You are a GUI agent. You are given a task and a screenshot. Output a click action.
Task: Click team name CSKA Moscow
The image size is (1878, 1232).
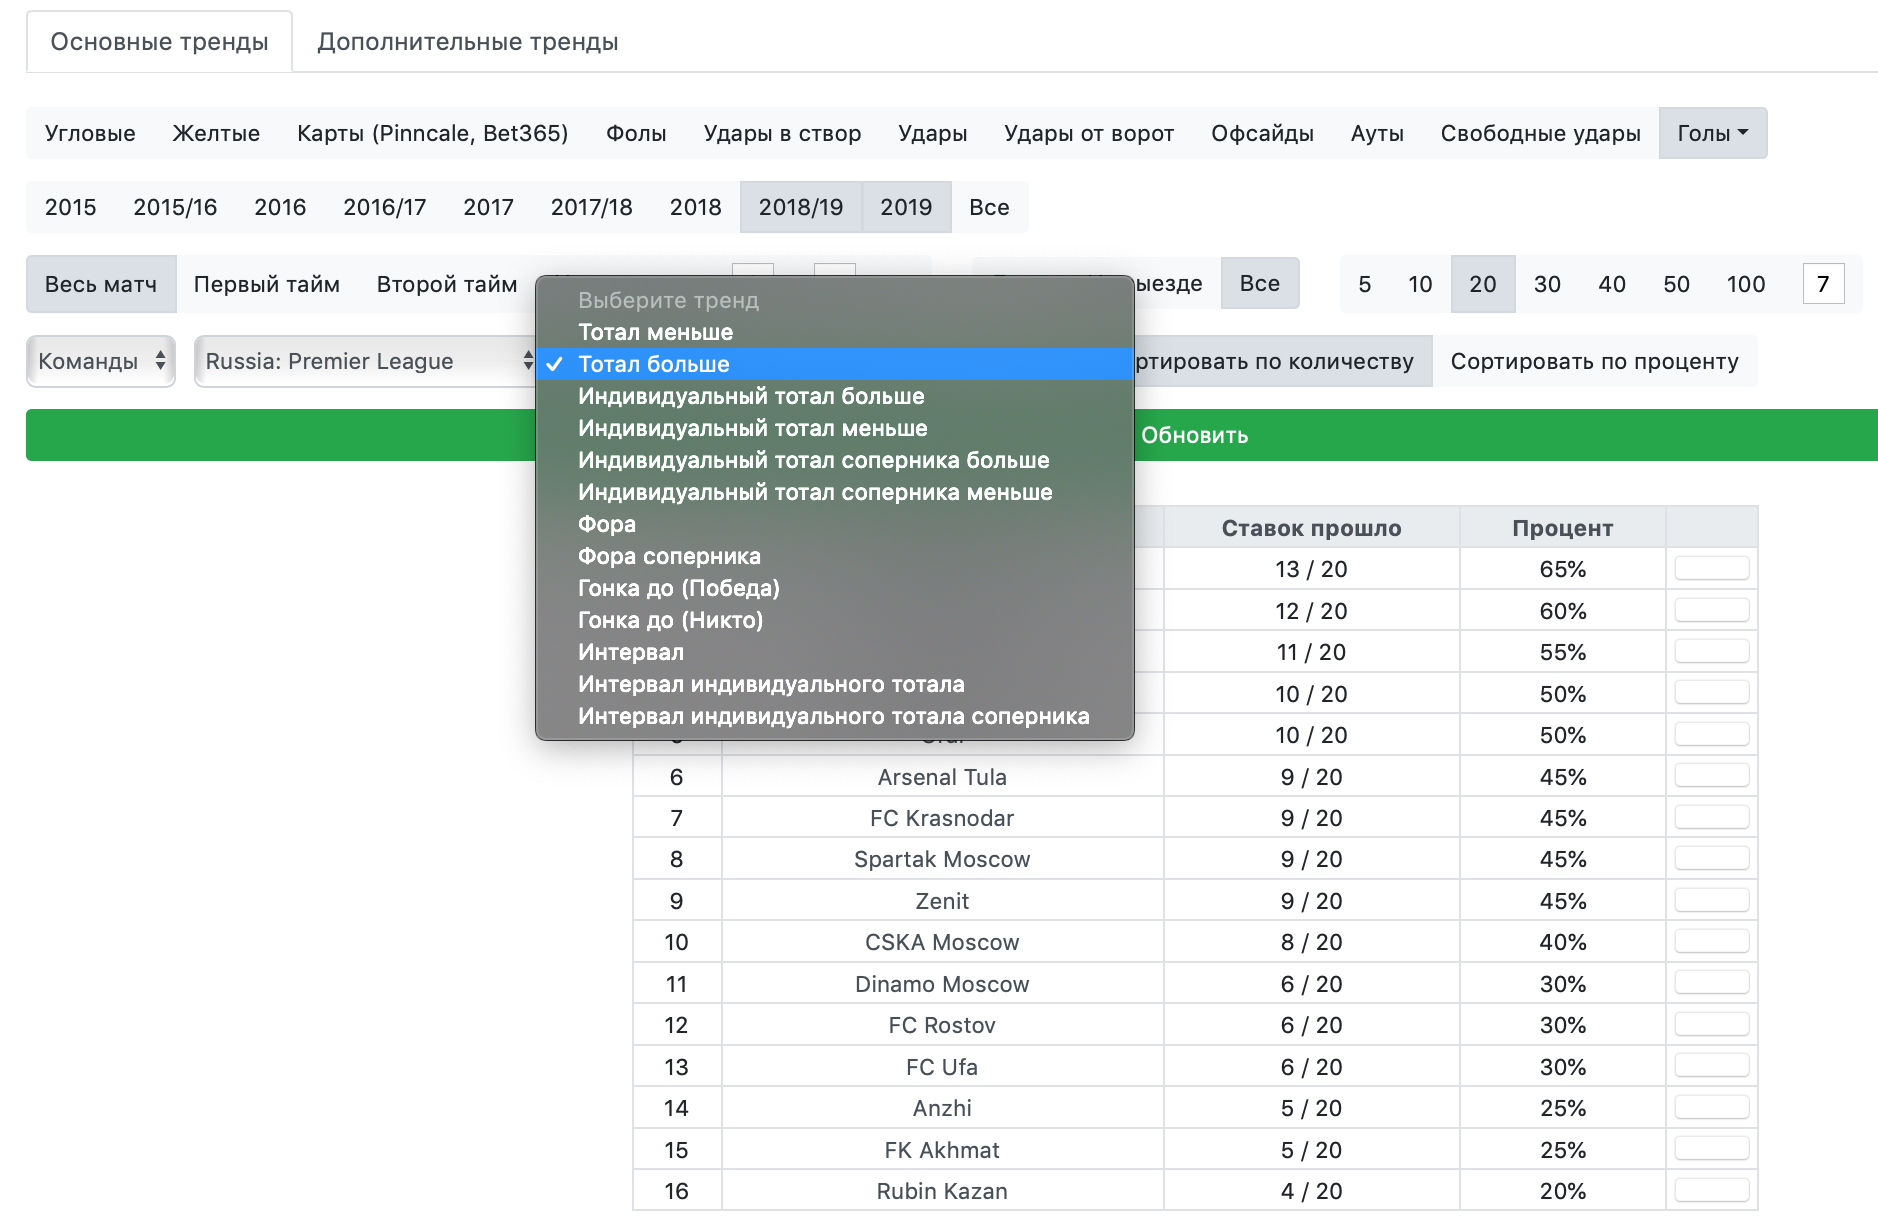(942, 942)
